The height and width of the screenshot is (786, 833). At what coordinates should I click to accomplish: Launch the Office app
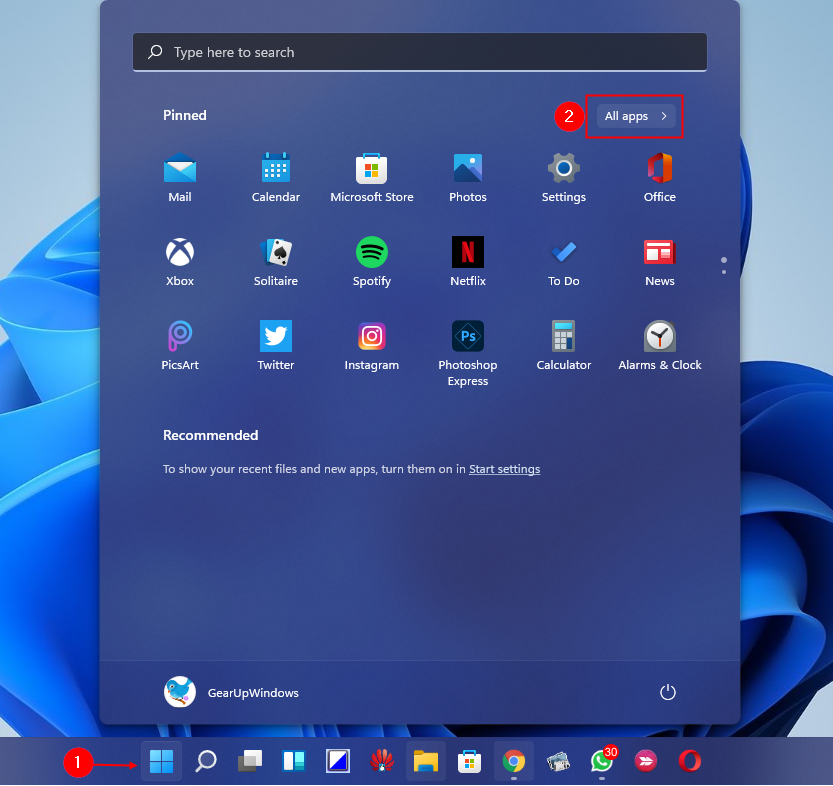pyautogui.click(x=660, y=178)
